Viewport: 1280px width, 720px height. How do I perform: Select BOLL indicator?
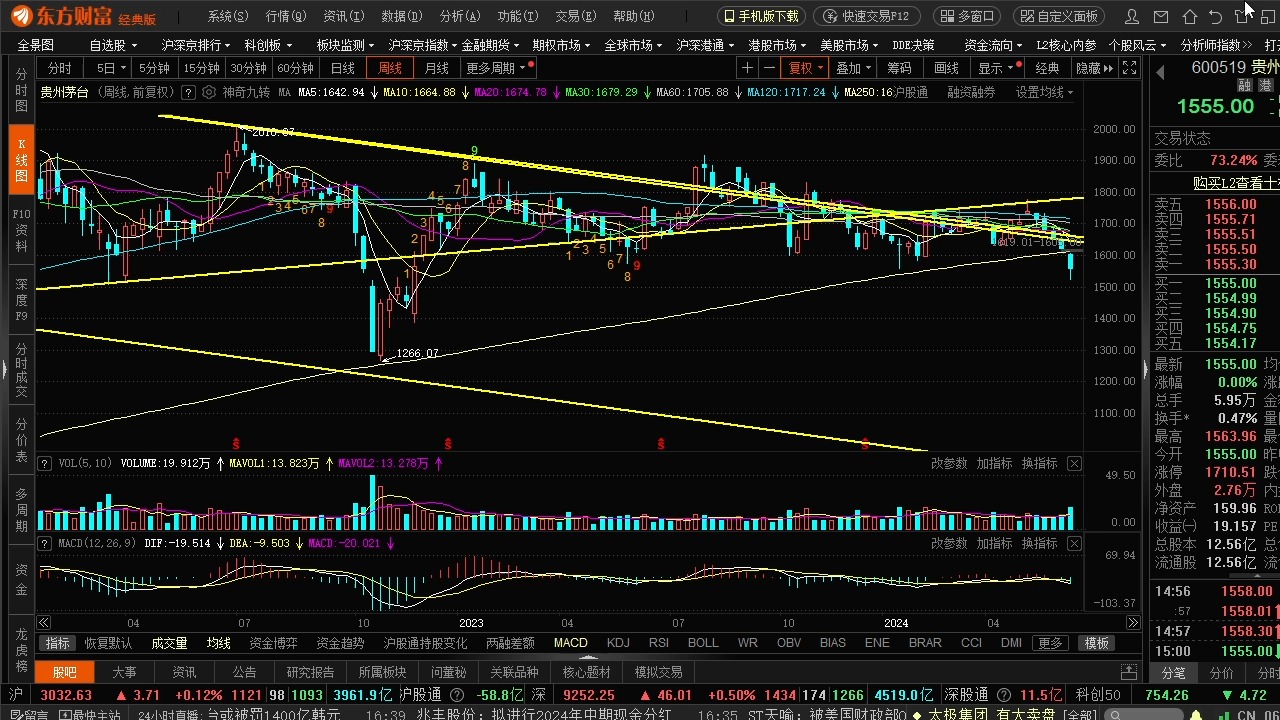coord(703,643)
